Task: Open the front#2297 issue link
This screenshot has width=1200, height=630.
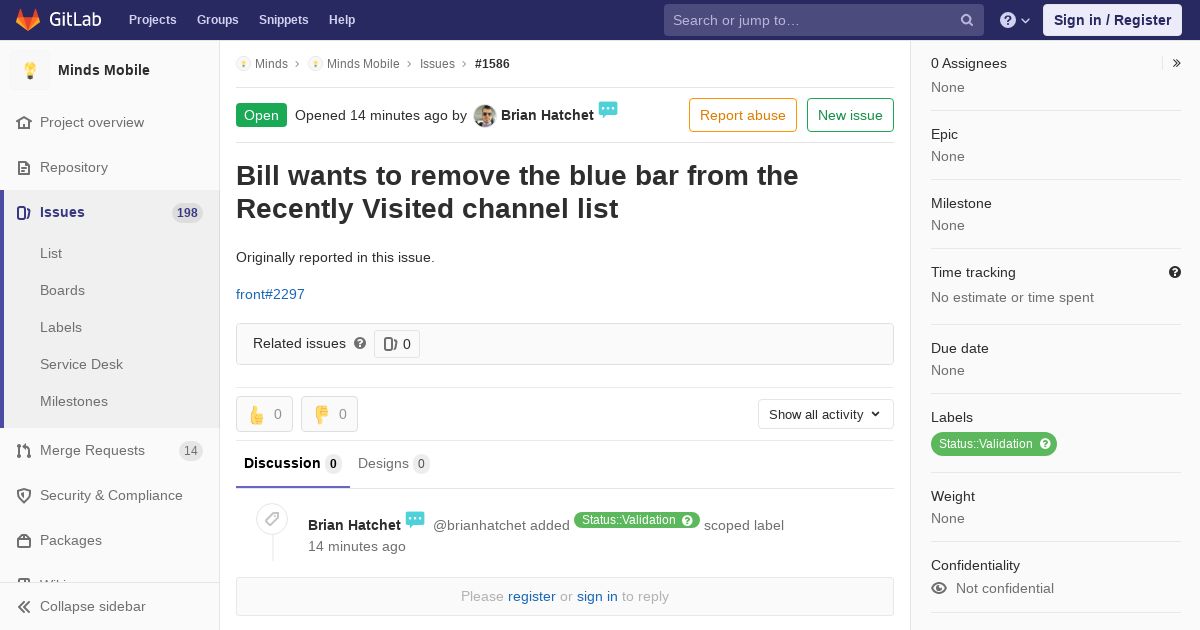Action: [x=270, y=294]
